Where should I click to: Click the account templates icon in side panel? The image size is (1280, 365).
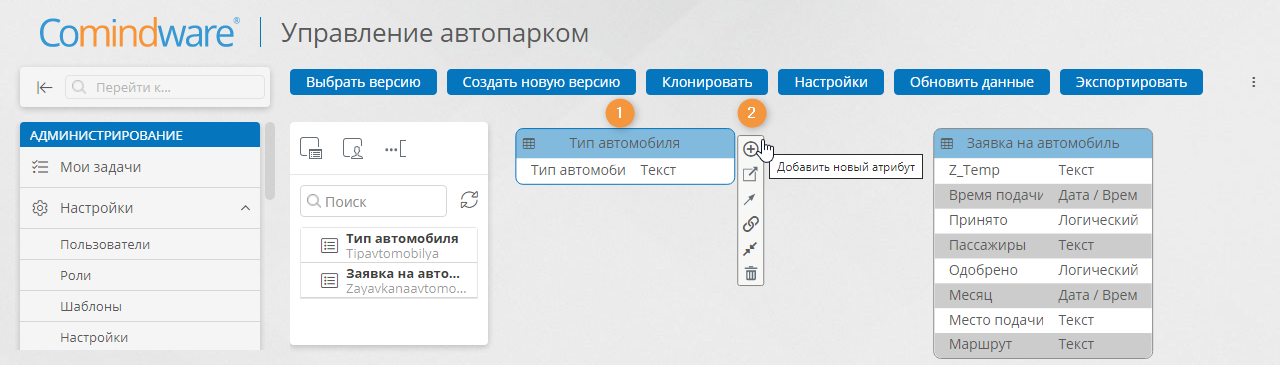352,149
